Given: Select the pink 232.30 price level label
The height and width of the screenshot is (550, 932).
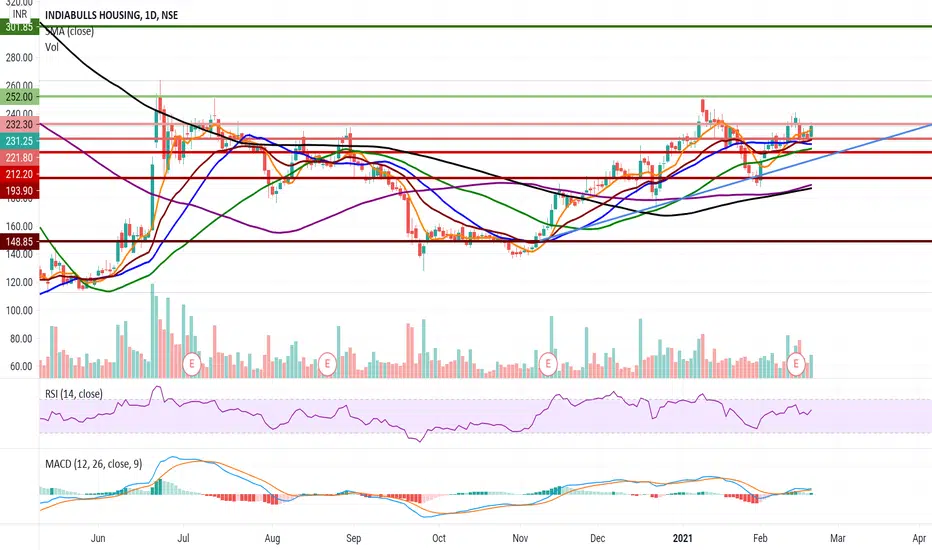Looking at the screenshot, I should [19, 124].
